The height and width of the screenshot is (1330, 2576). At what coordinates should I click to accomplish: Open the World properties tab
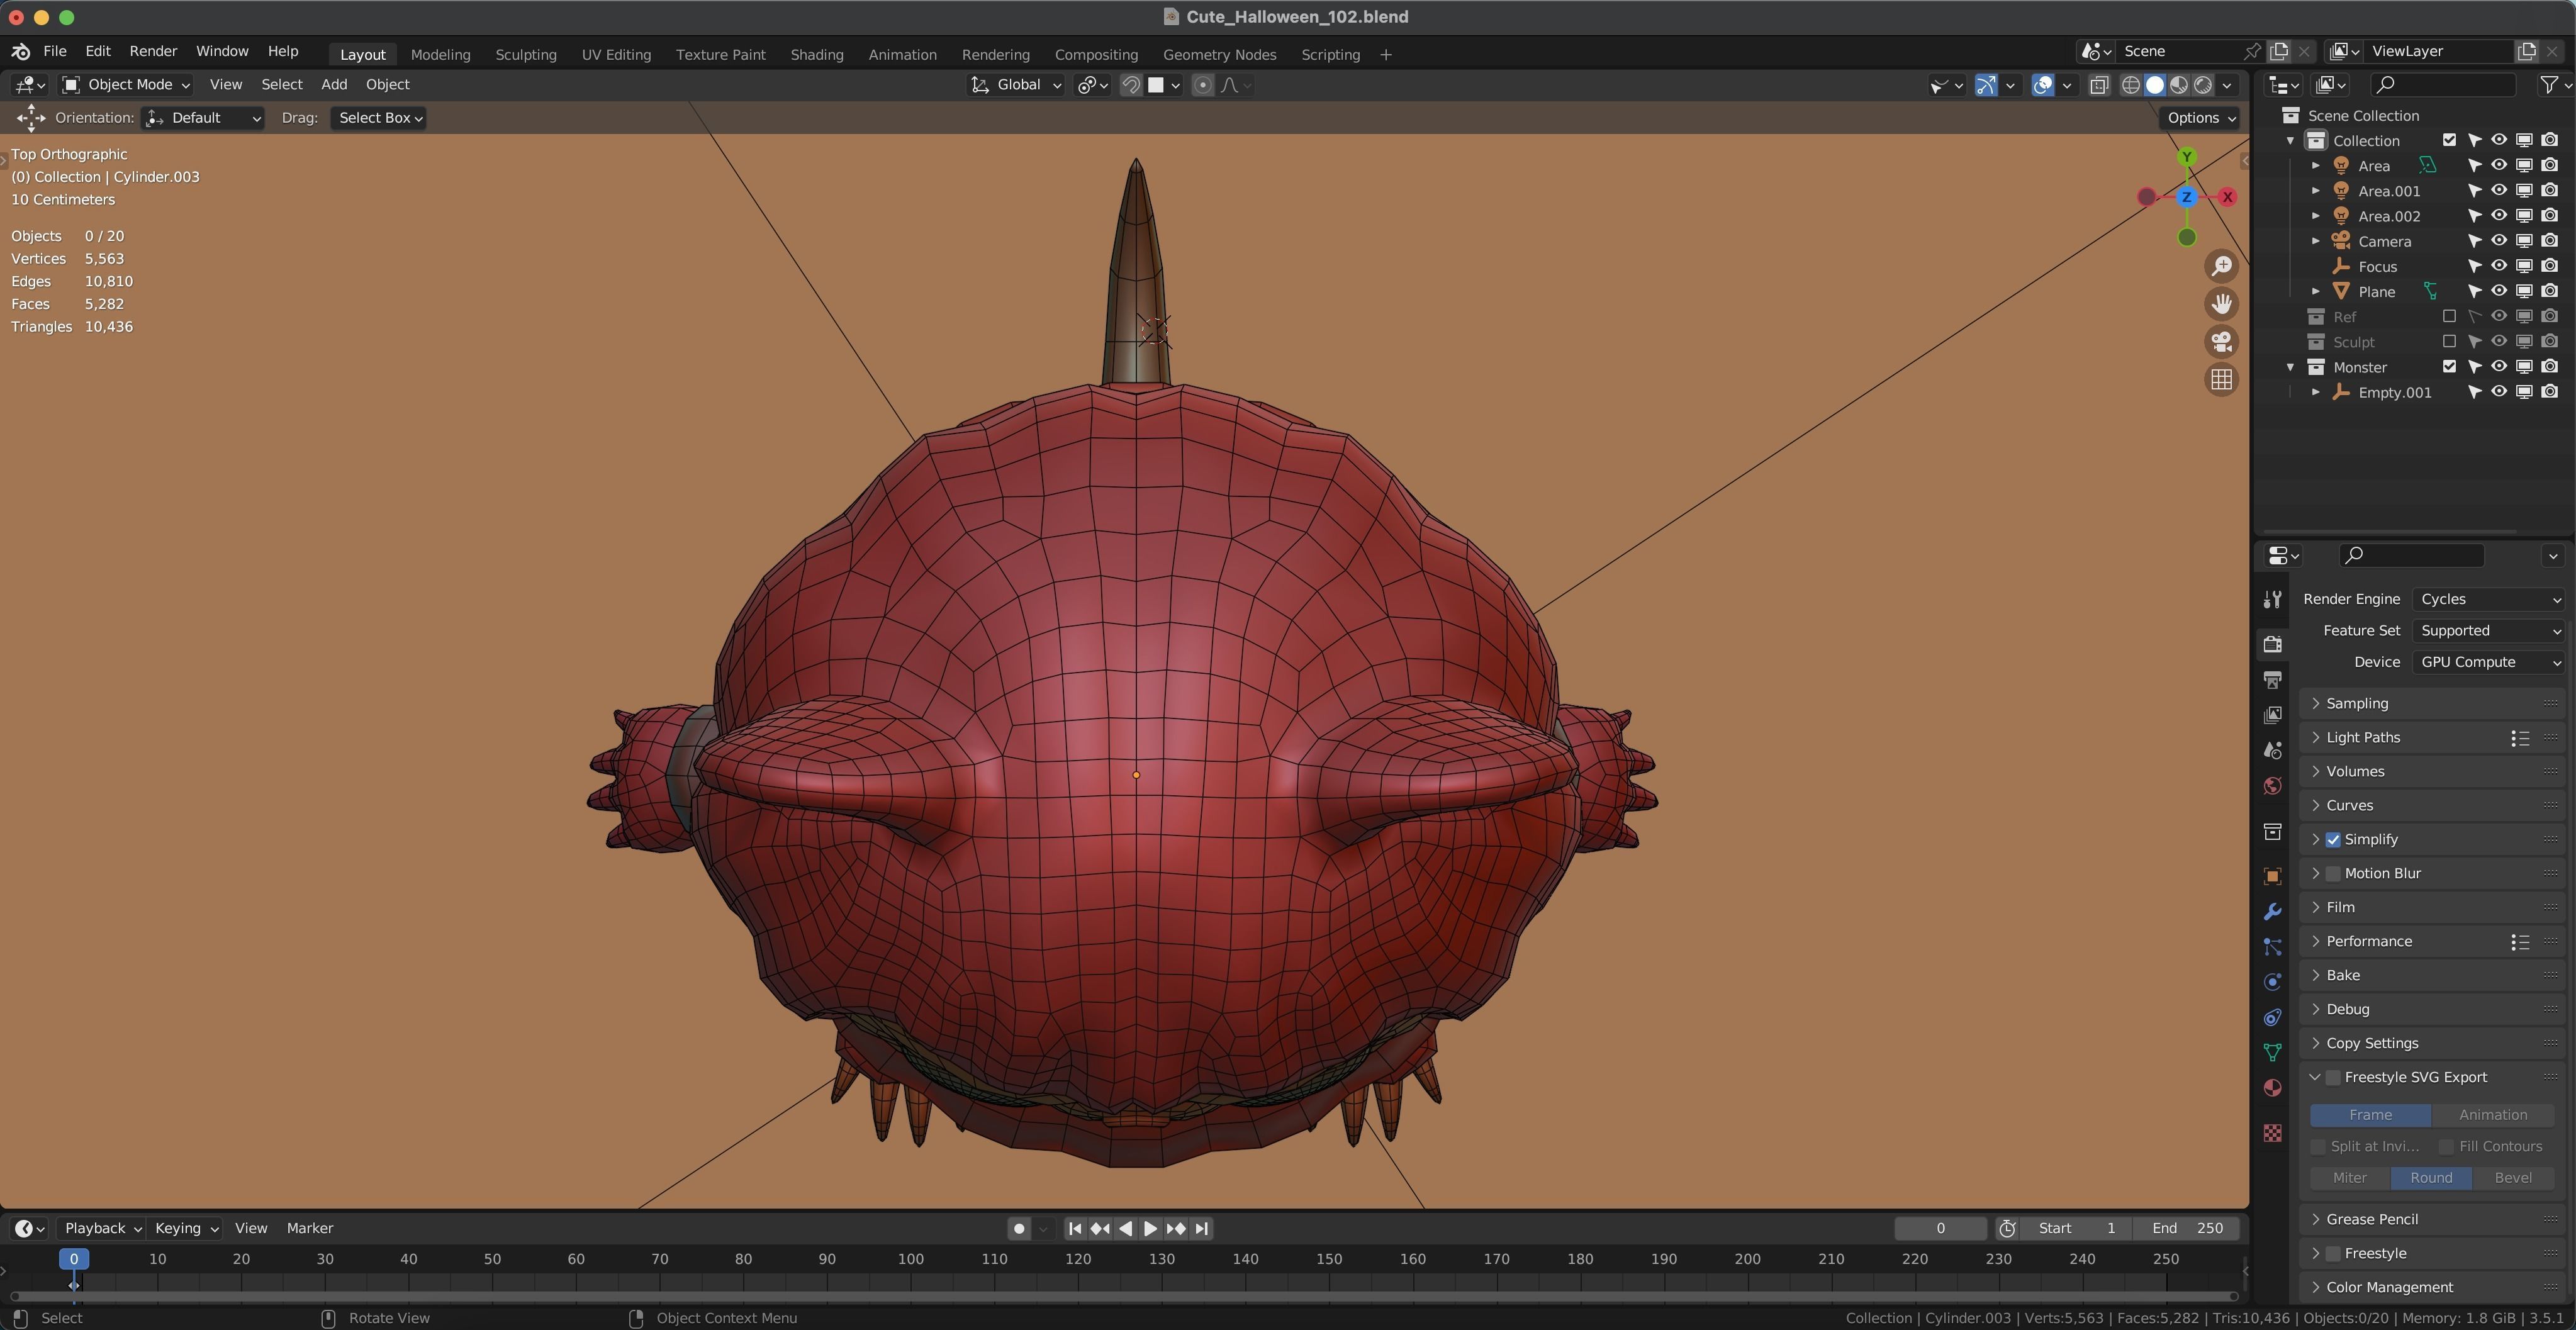point(2272,786)
